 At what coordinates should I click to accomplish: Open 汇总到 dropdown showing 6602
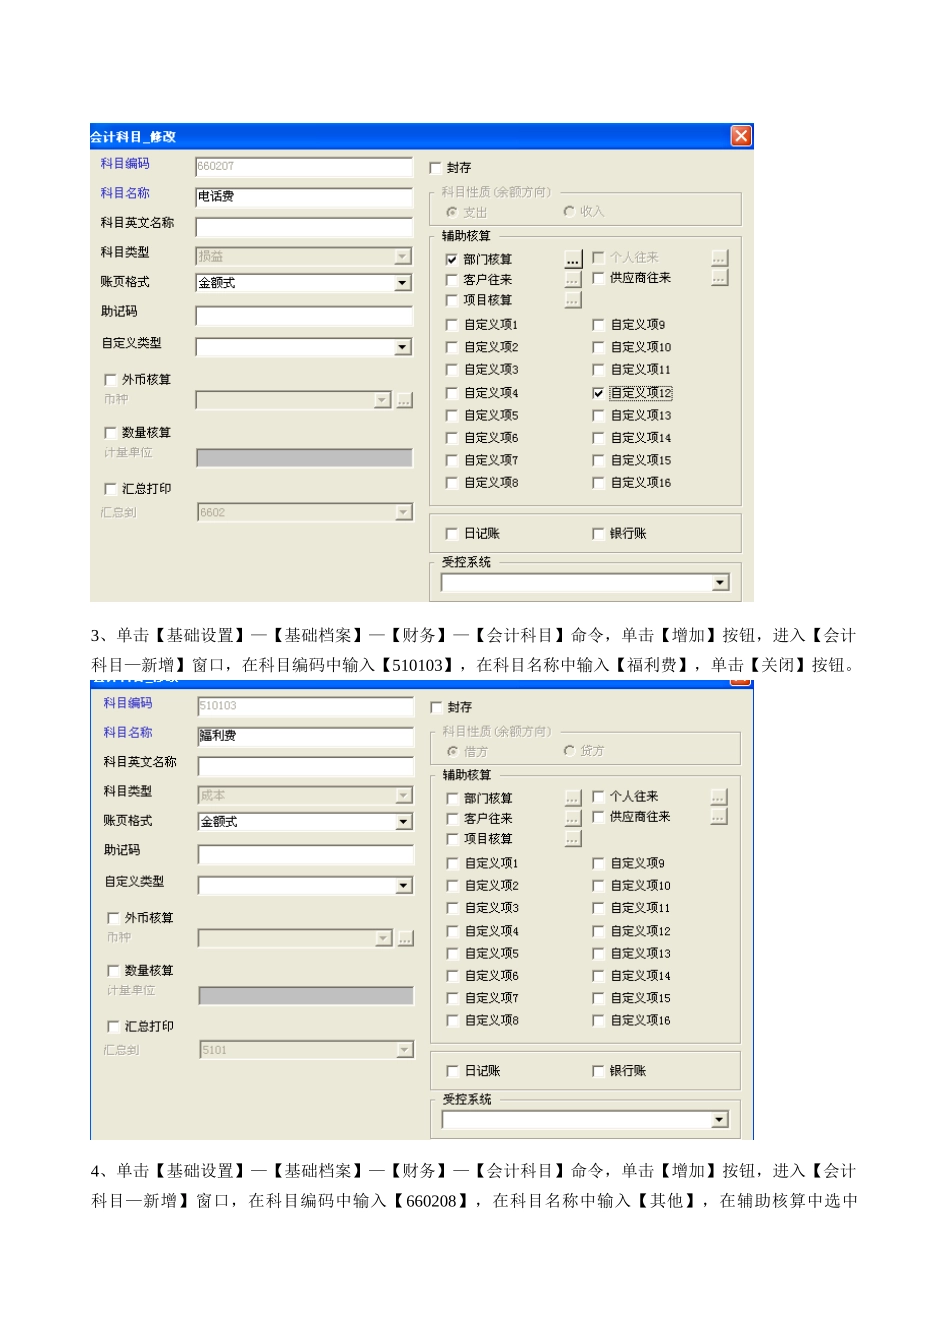403,513
